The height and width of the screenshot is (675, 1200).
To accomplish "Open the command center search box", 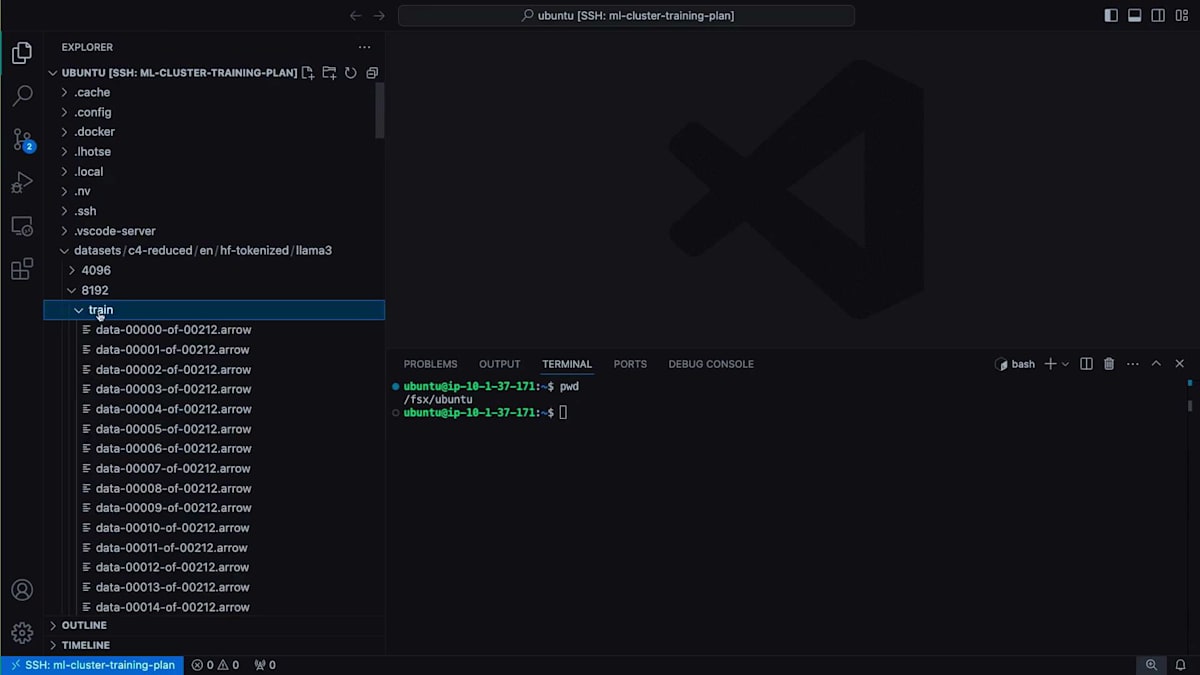I will click(x=626, y=16).
